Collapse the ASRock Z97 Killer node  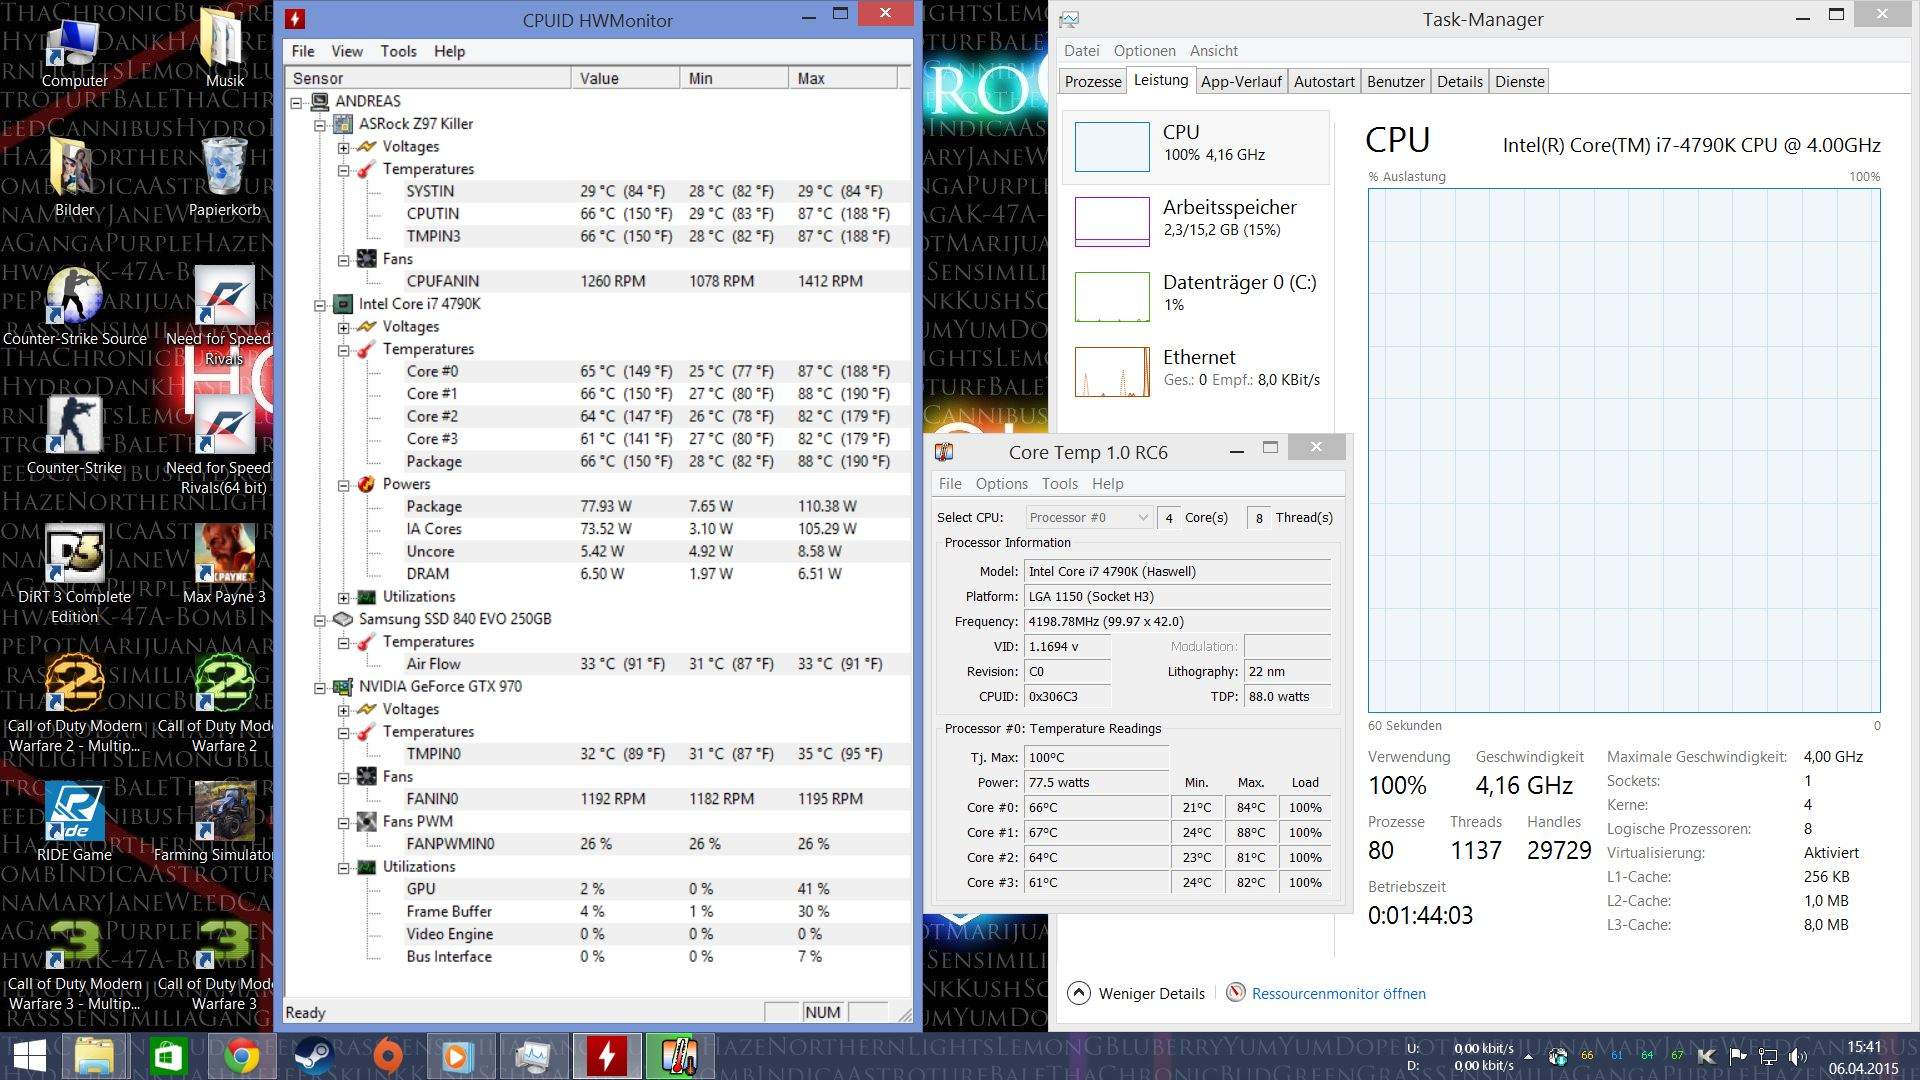320,125
